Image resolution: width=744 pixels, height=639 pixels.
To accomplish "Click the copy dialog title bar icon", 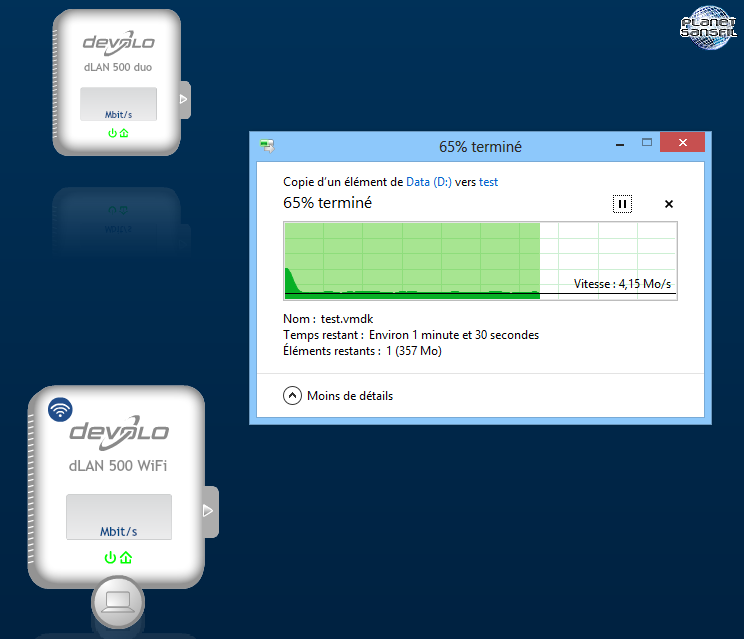I will point(267,146).
